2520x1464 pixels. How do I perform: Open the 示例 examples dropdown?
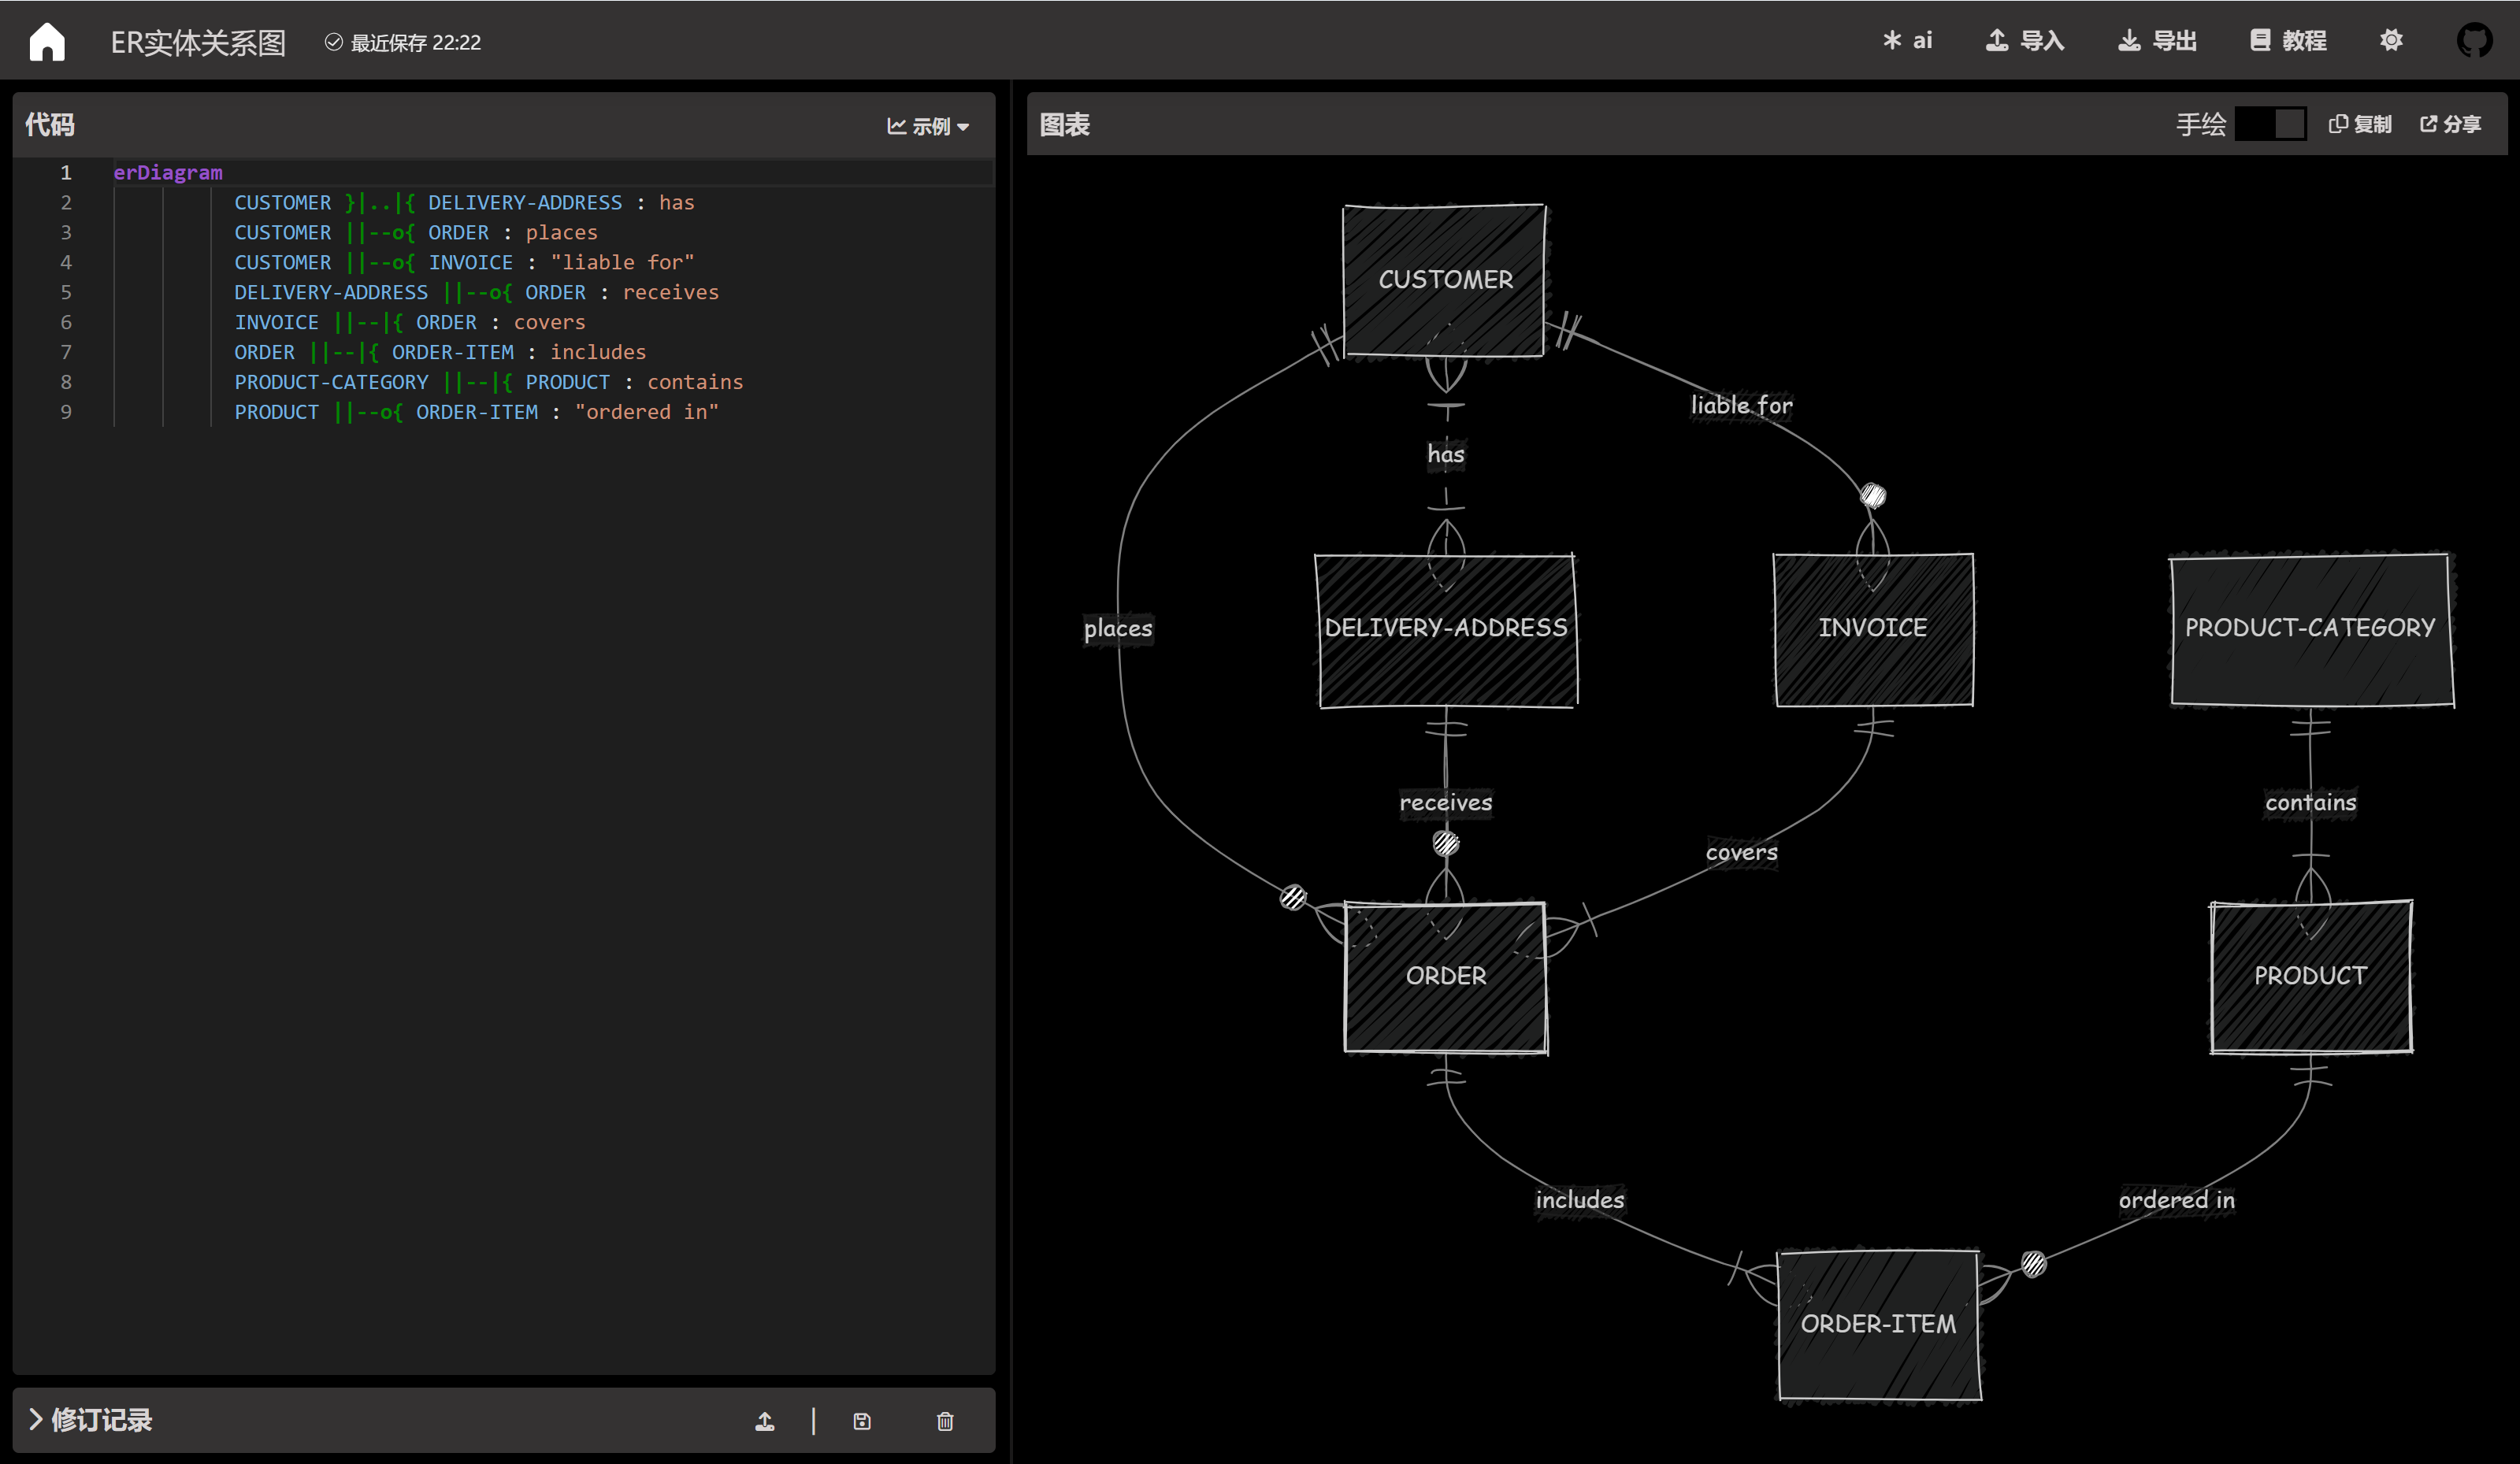[928, 126]
